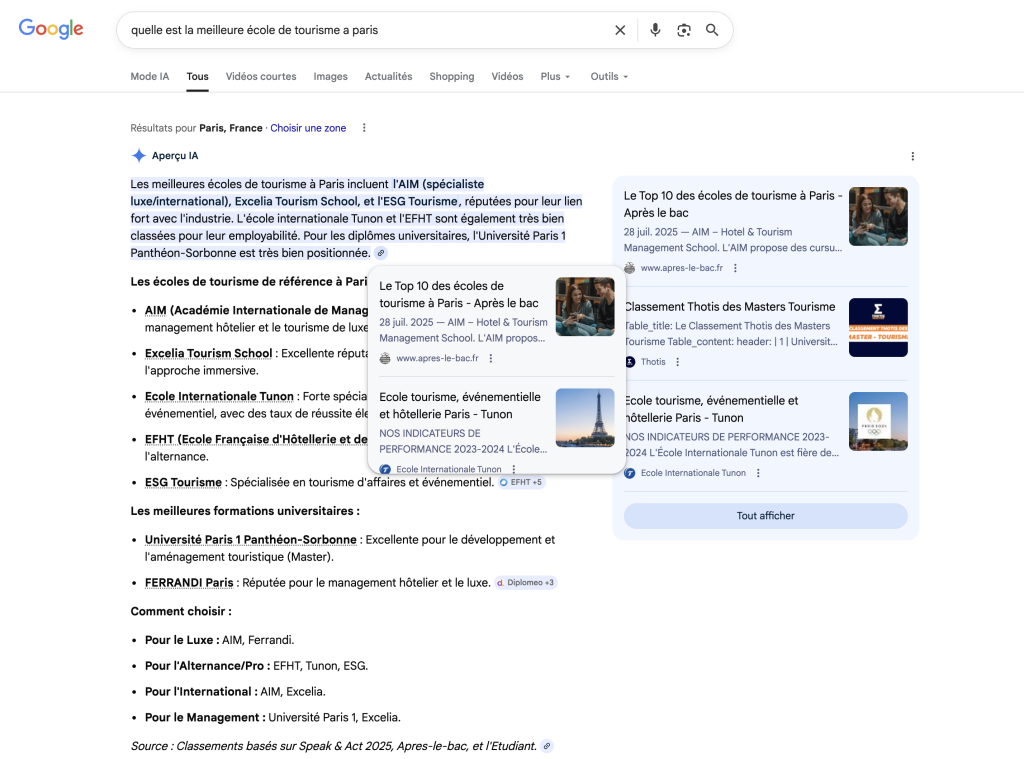This screenshot has height=759, width=1024.
Task: Open the three-dot menu of the AI Overview panel
Action: coord(912,156)
